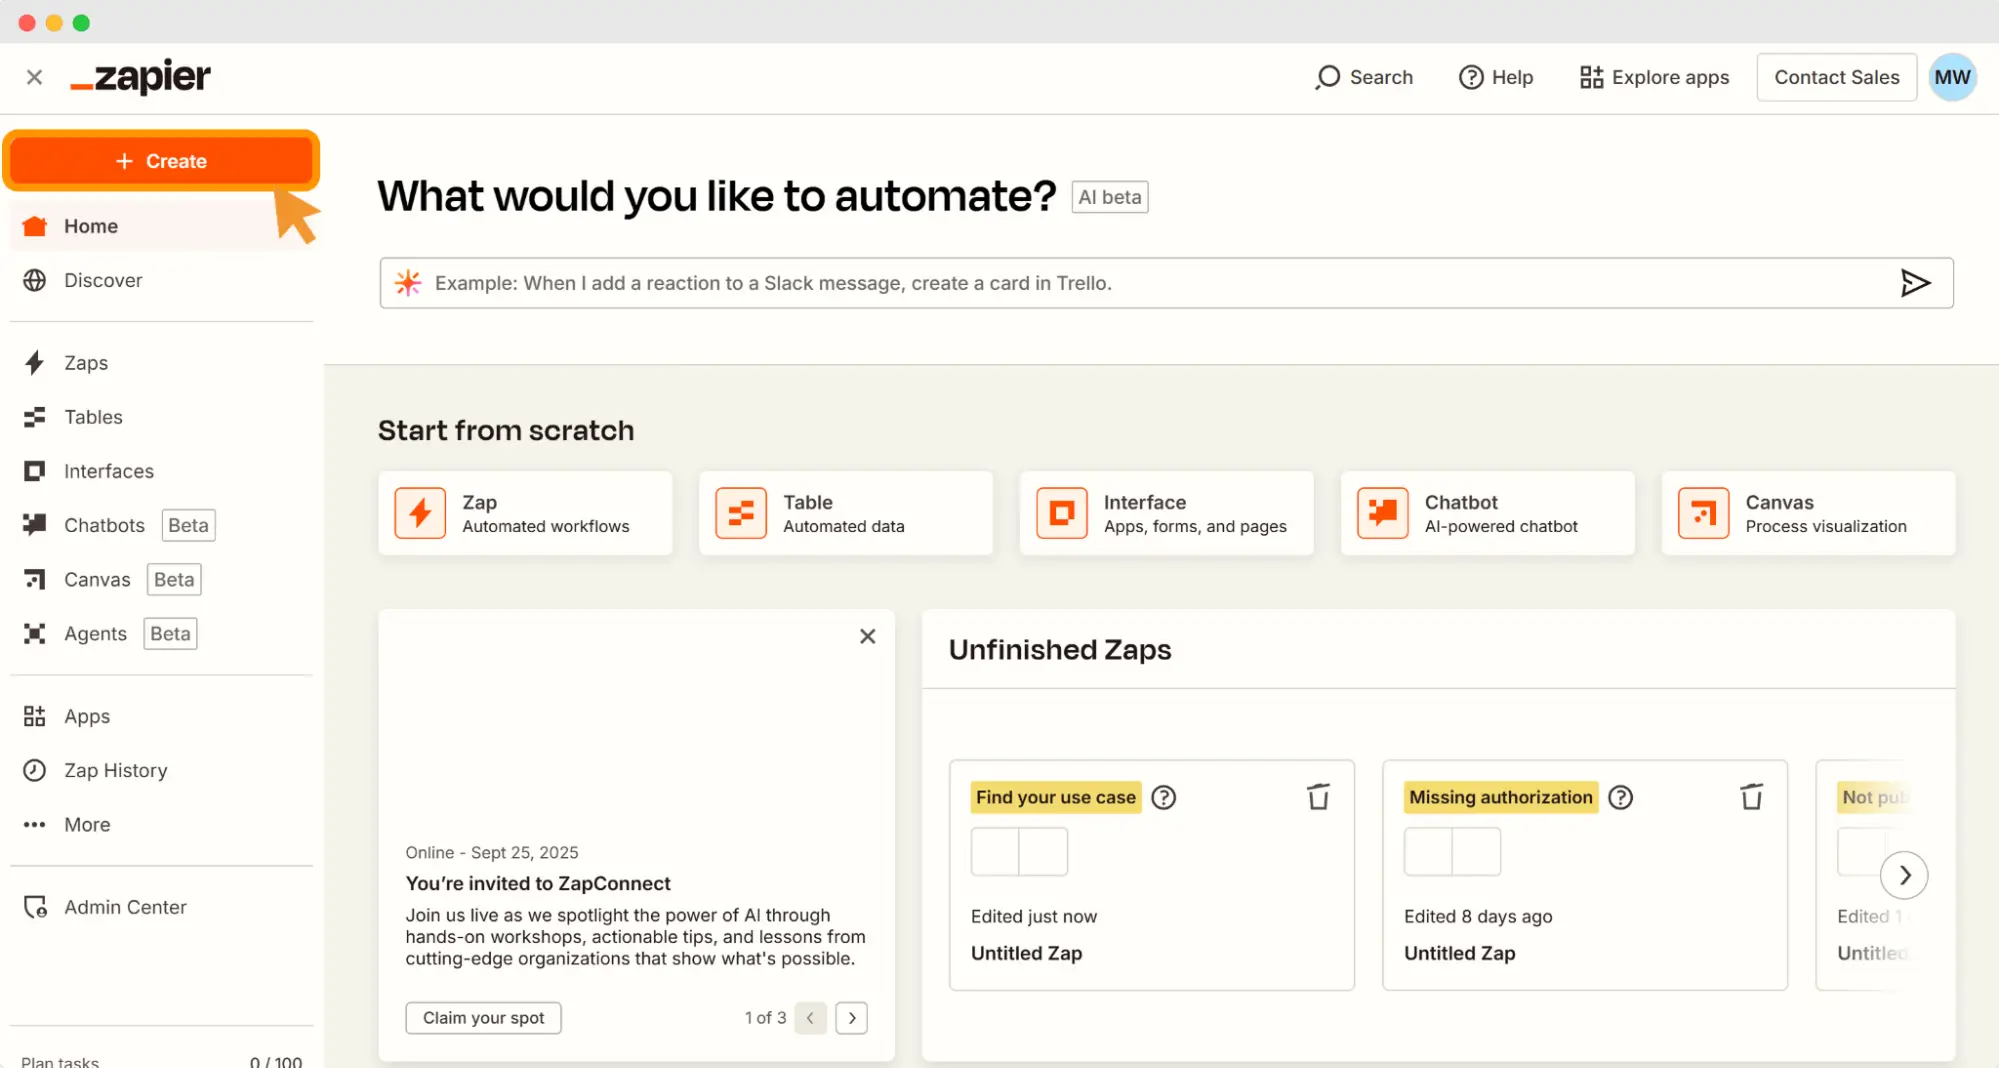
Task: Click the AI sparkle icon in prompt
Action: click(x=408, y=283)
